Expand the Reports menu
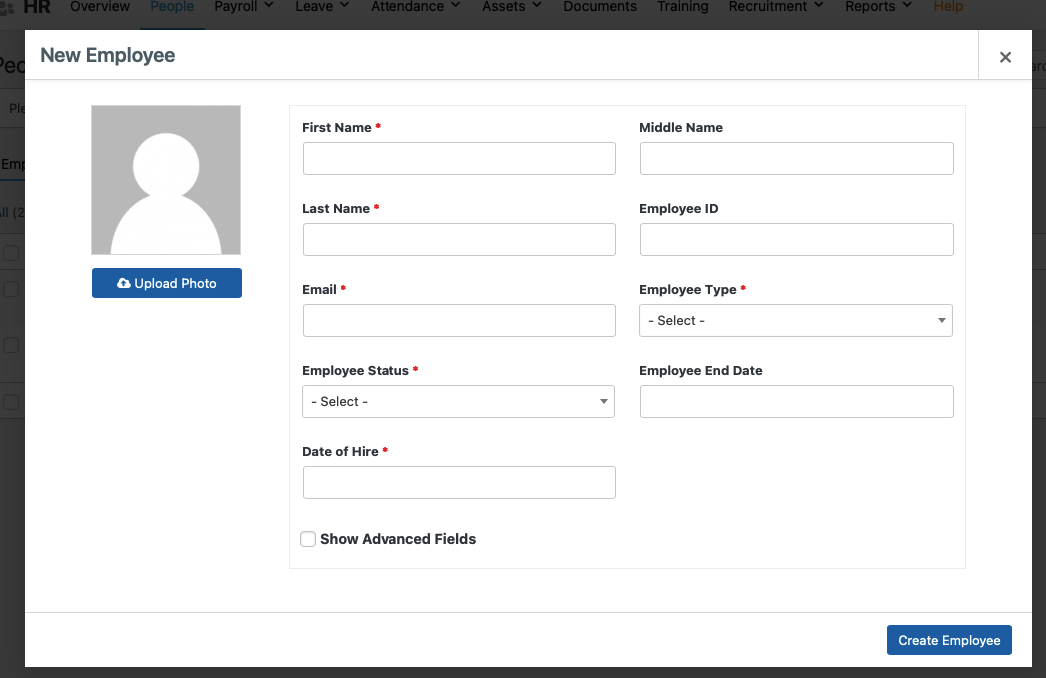The width and height of the screenshot is (1046, 678). [x=878, y=7]
